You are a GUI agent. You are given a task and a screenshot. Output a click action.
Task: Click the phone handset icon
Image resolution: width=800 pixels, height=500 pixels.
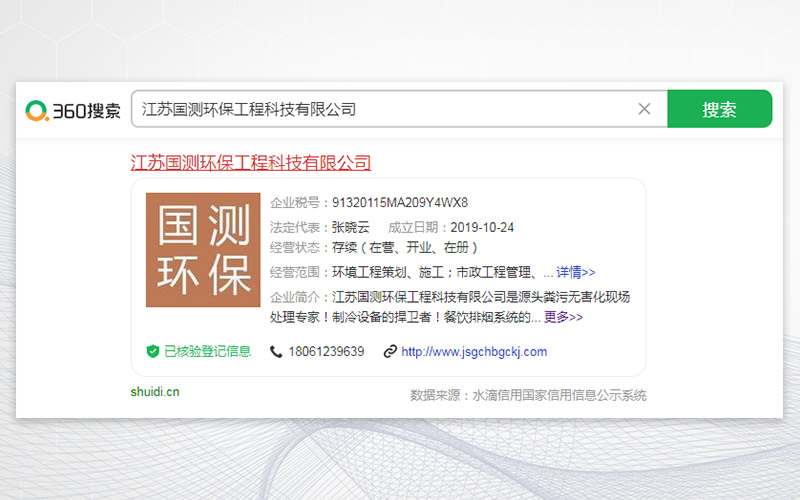(x=276, y=352)
